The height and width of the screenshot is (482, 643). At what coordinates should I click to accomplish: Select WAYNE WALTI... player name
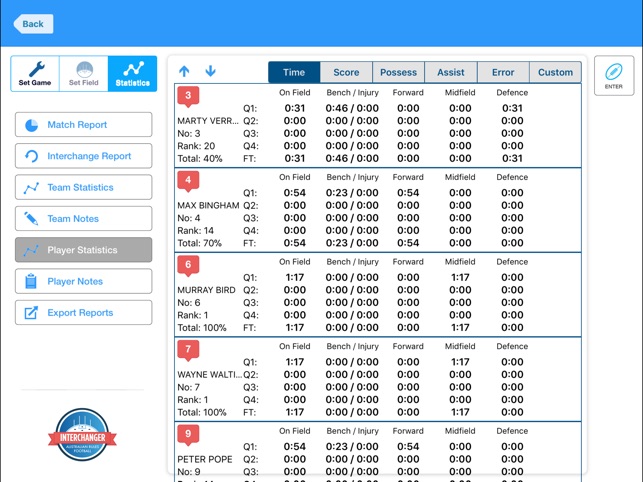click(210, 375)
